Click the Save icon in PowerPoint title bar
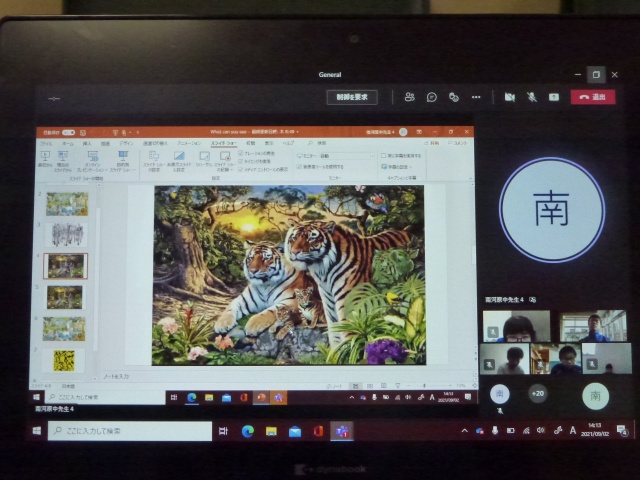This screenshot has height=480, width=640. point(83,133)
